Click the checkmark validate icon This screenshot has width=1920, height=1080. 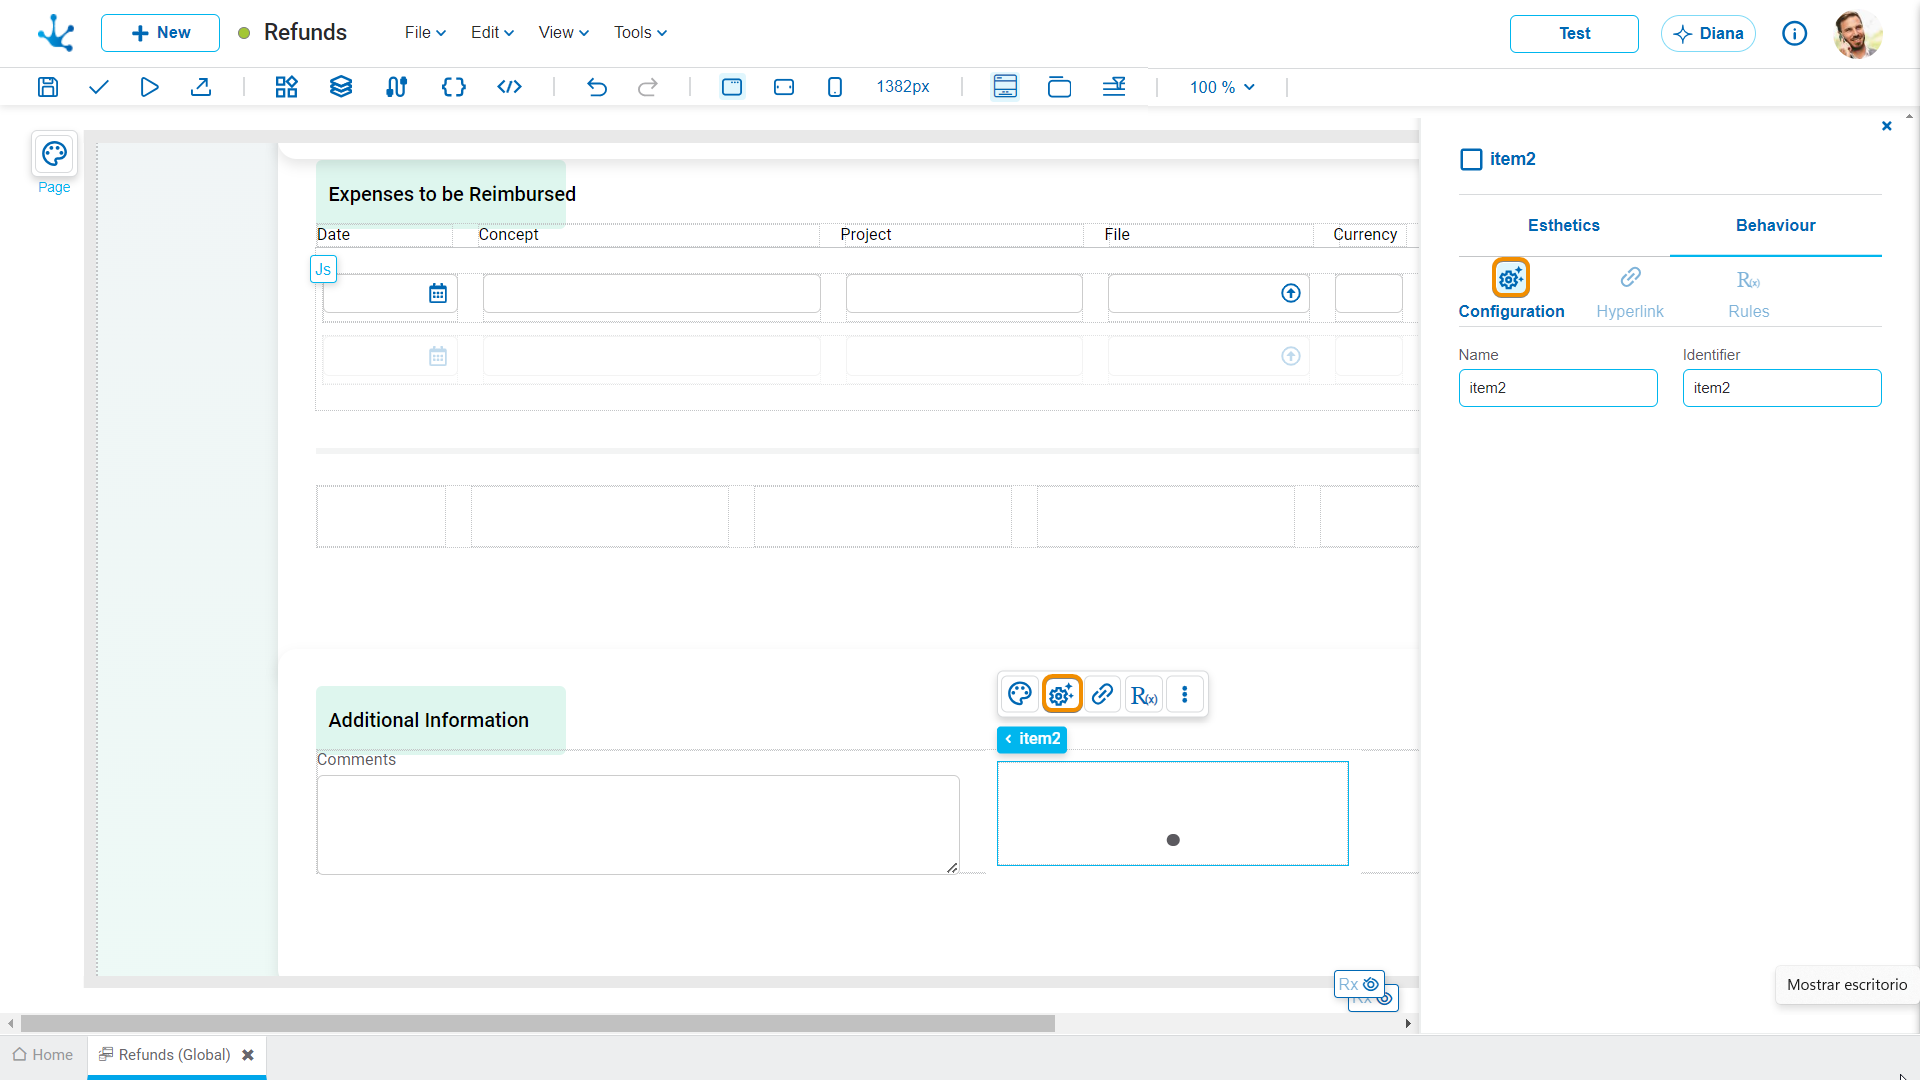point(98,87)
